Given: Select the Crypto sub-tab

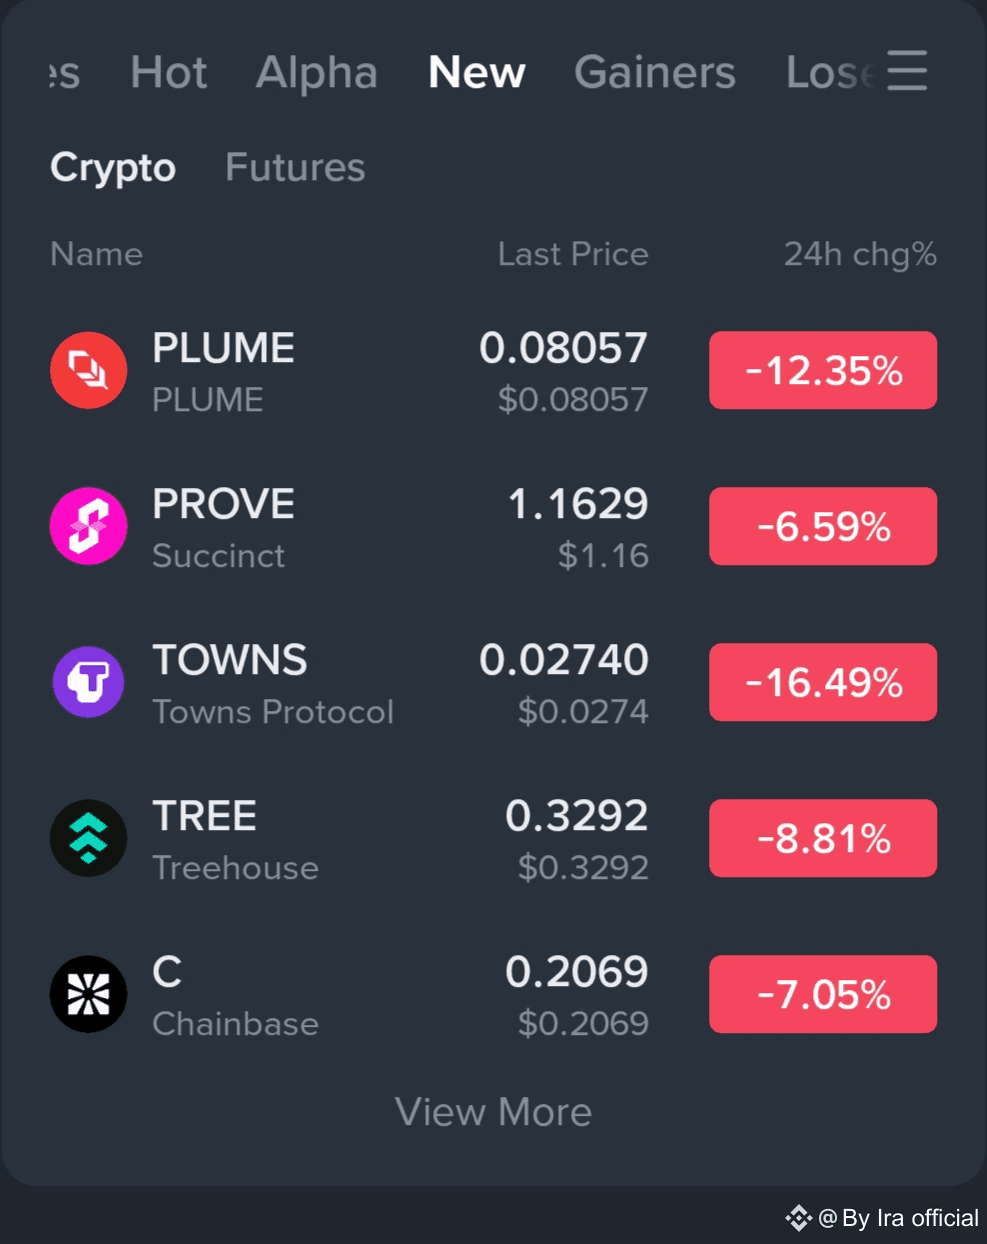Looking at the screenshot, I should pyautogui.click(x=113, y=168).
